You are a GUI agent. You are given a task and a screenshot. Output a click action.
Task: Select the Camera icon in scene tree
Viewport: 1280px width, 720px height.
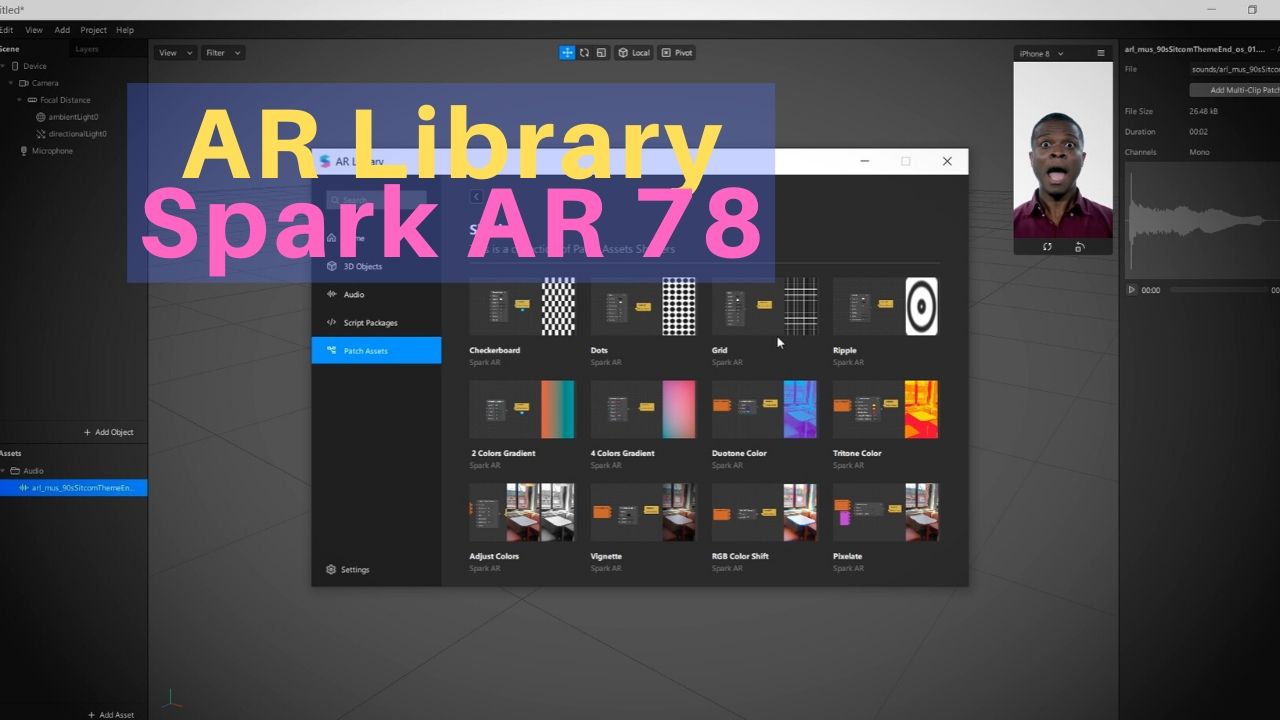pyautogui.click(x=23, y=83)
